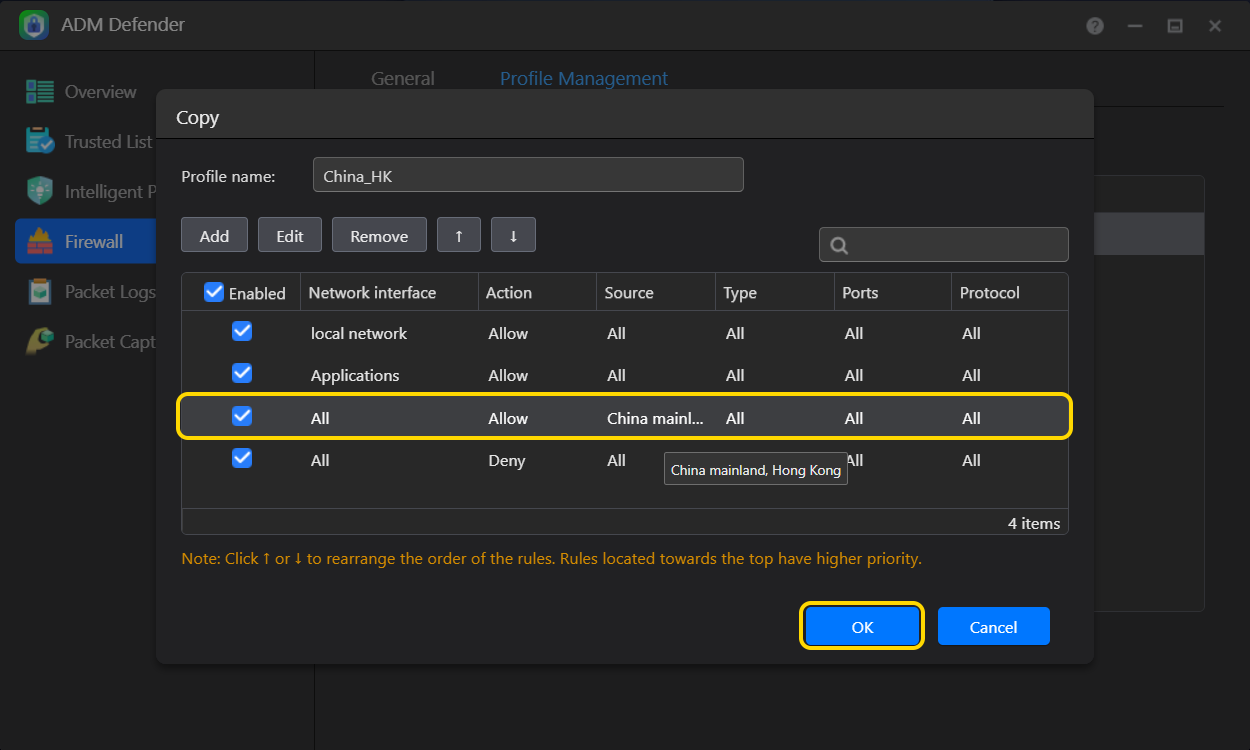Click the Packet Logs clipboard icon
Screen dimensions: 1250x750
[40, 291]
